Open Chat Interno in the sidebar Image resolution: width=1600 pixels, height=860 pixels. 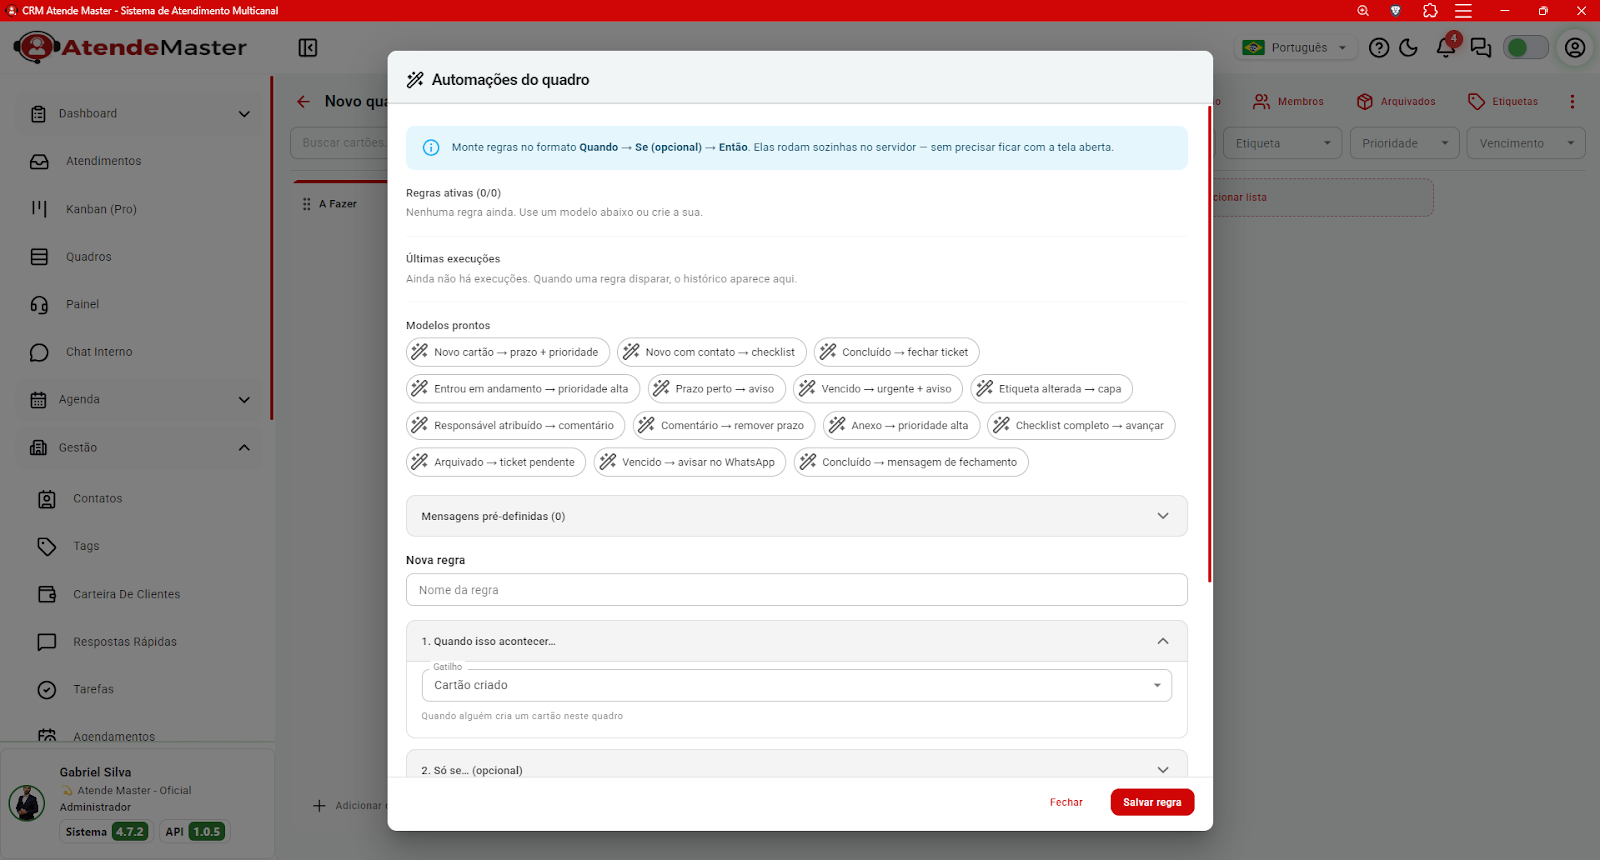[138, 352]
